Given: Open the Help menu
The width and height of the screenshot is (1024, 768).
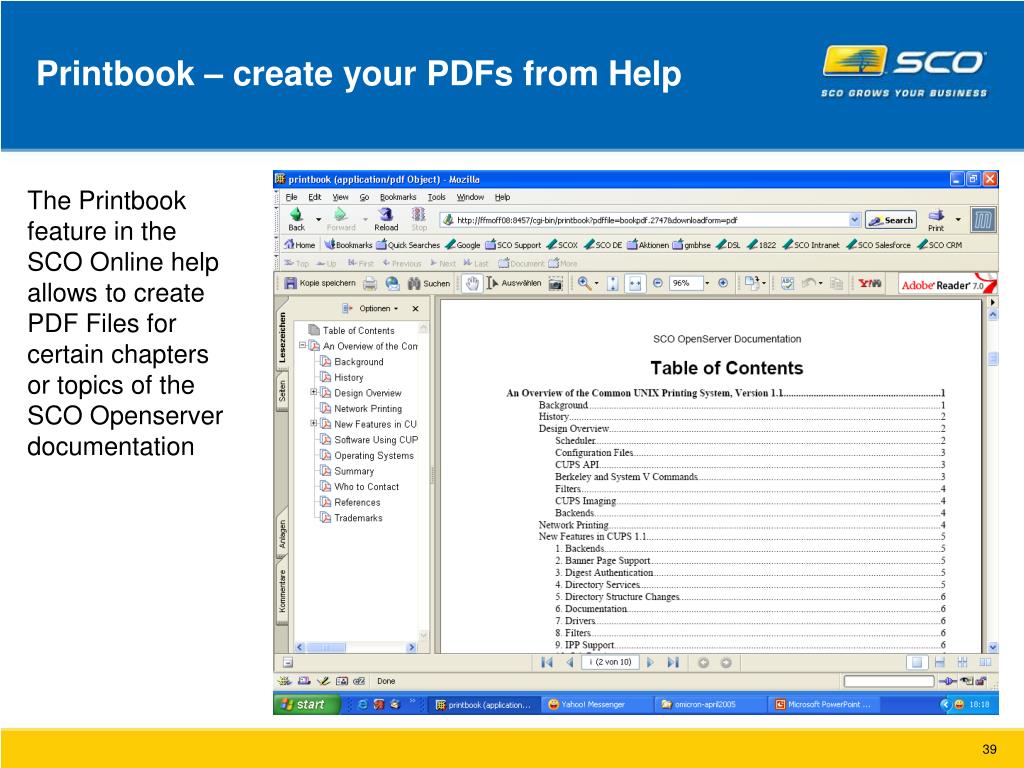Looking at the screenshot, I should (x=502, y=197).
